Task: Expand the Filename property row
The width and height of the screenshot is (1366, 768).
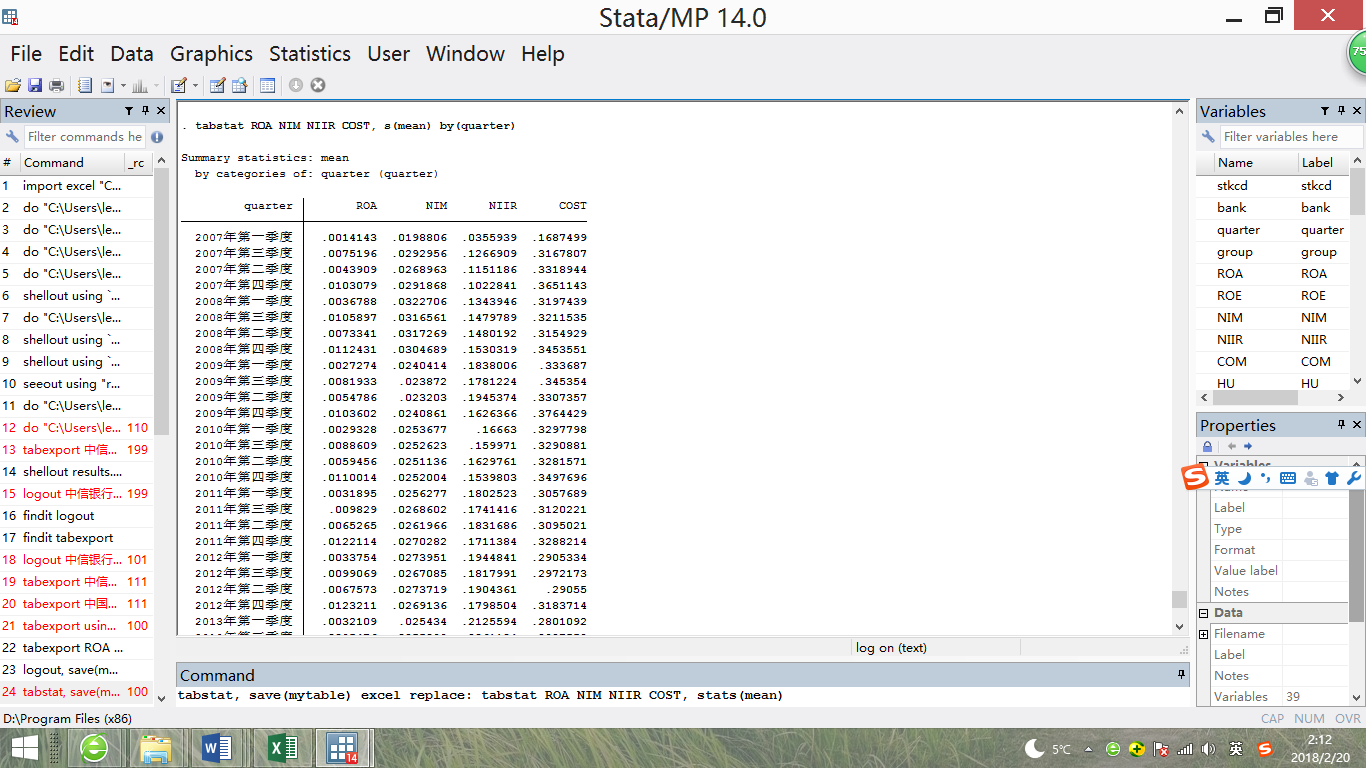Action: point(1204,634)
